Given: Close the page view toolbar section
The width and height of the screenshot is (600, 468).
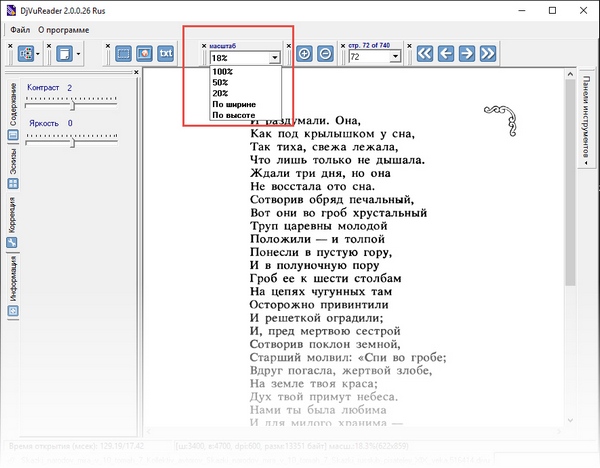Looking at the screenshot, I should 49,46.
